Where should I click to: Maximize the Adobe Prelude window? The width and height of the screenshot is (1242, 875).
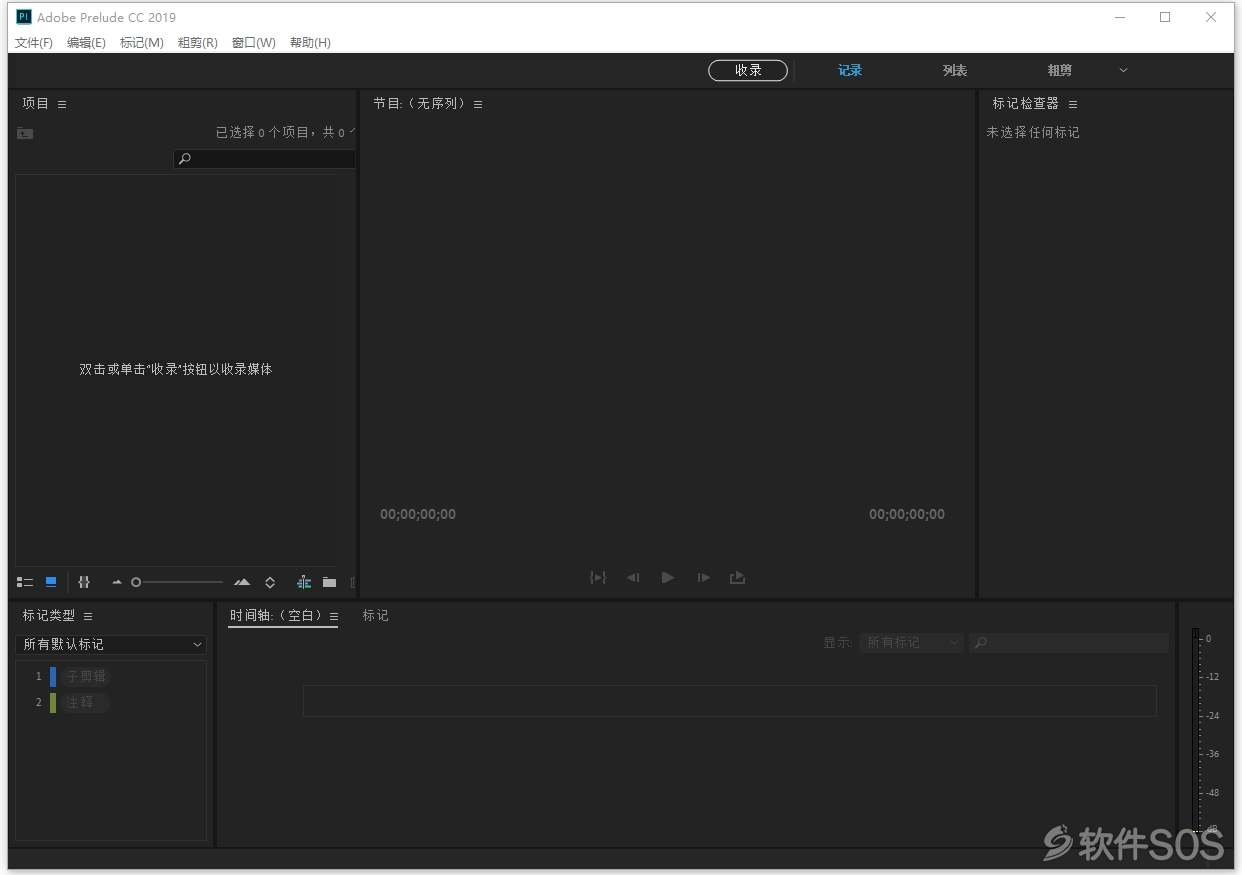1165,17
